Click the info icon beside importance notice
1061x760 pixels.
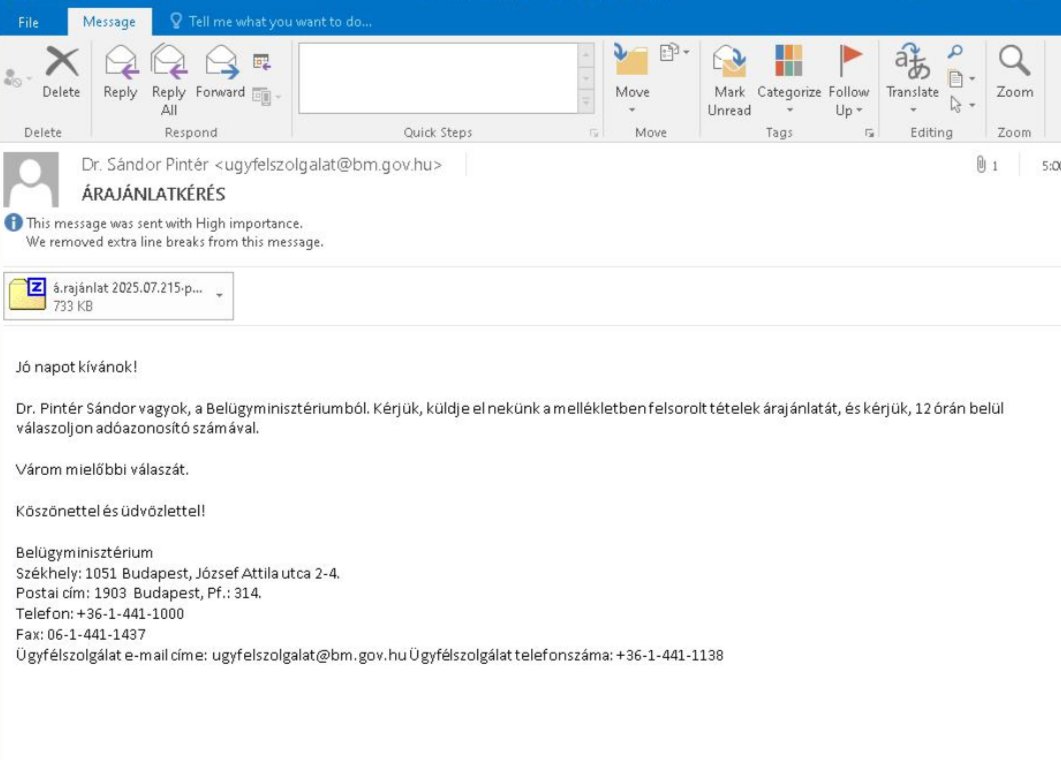coord(14,223)
